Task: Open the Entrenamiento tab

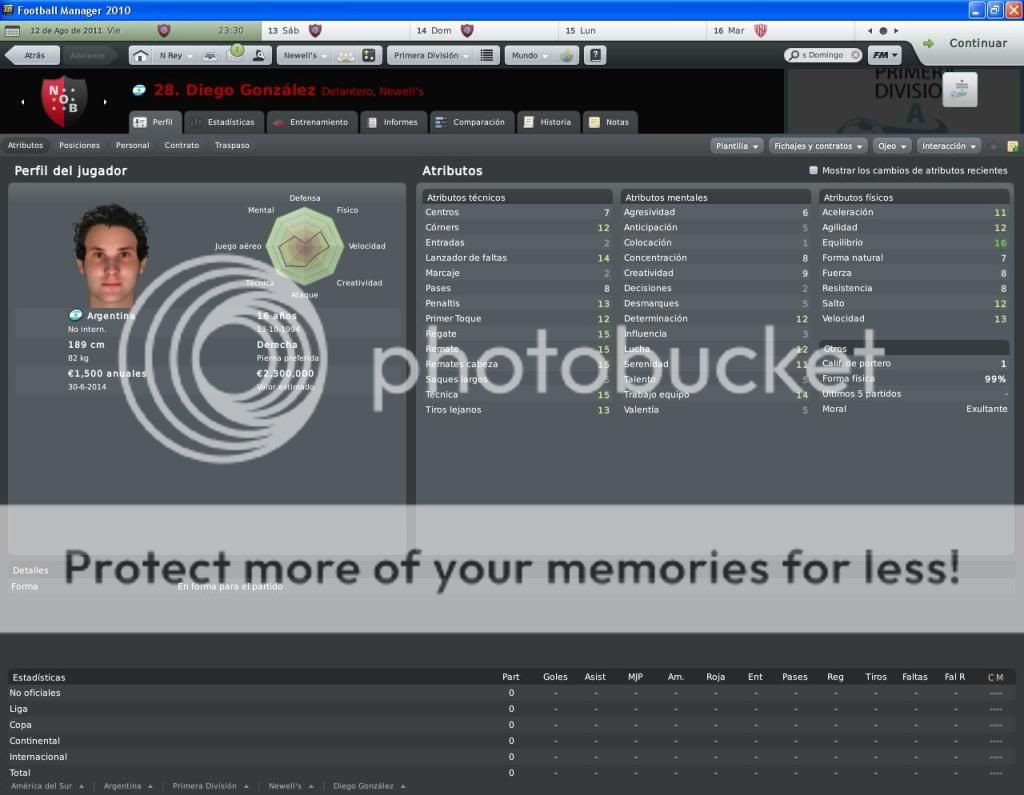Action: click(310, 122)
